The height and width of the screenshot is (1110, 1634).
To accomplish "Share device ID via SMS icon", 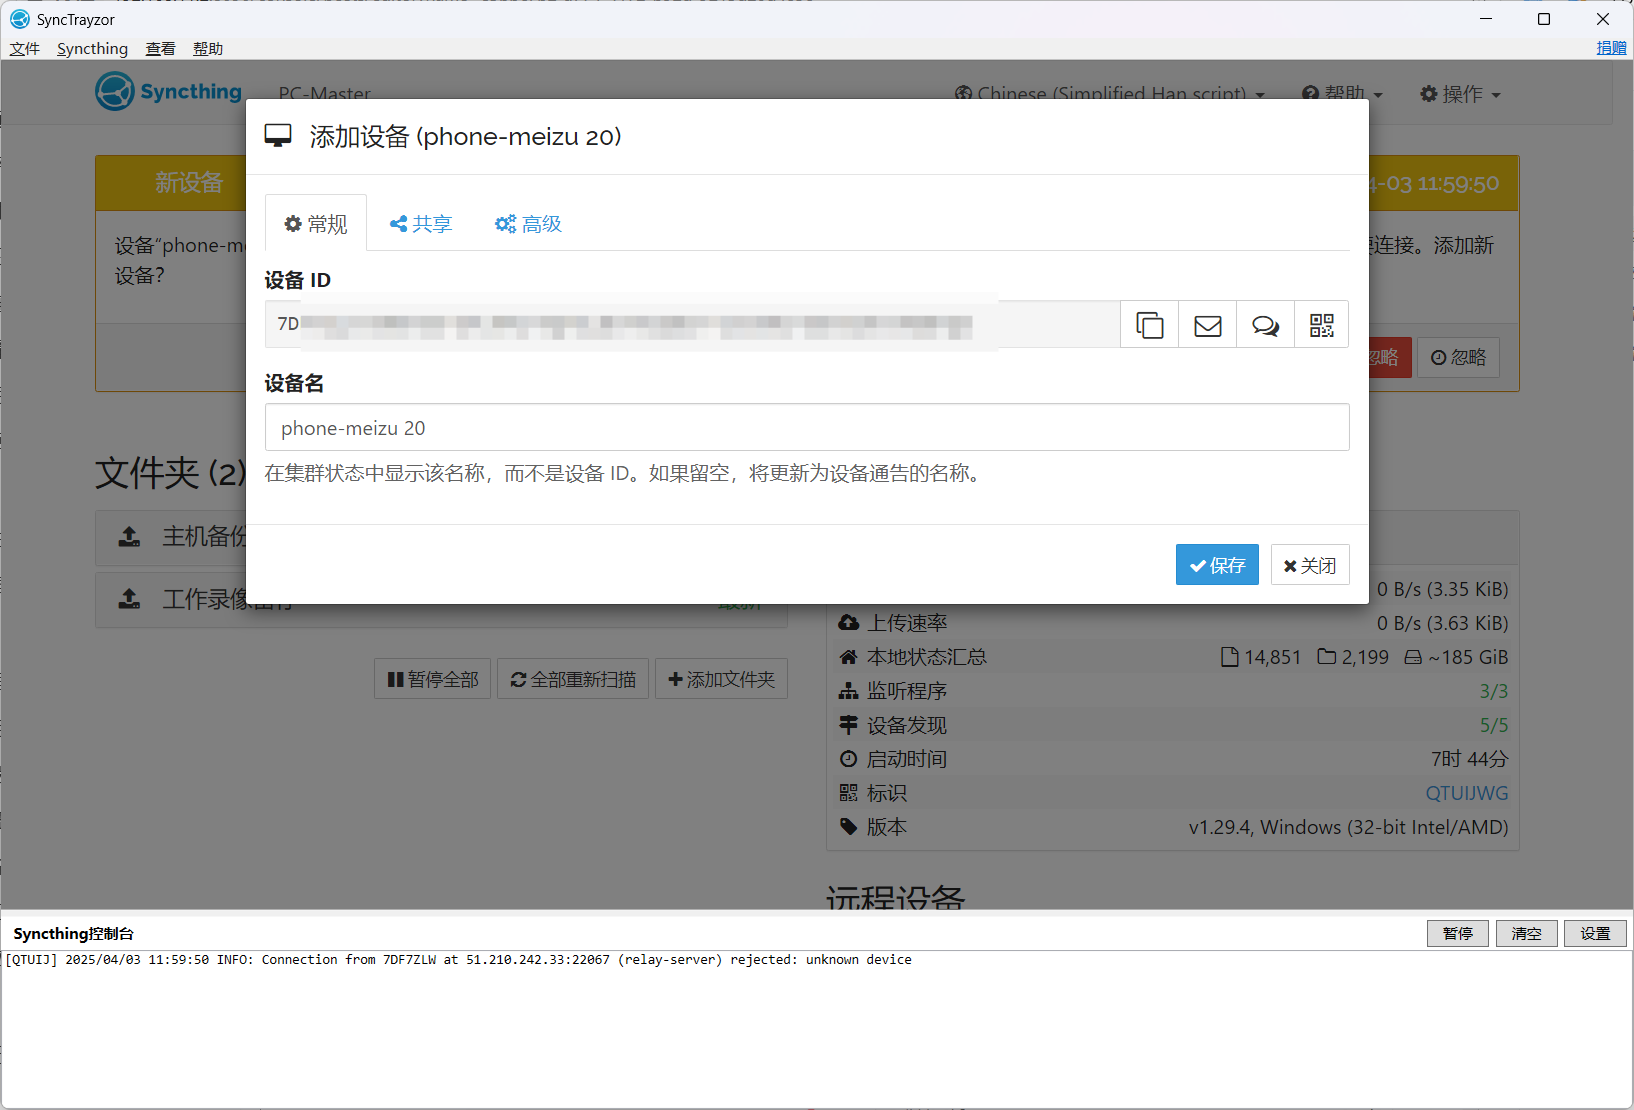I will tap(1265, 325).
